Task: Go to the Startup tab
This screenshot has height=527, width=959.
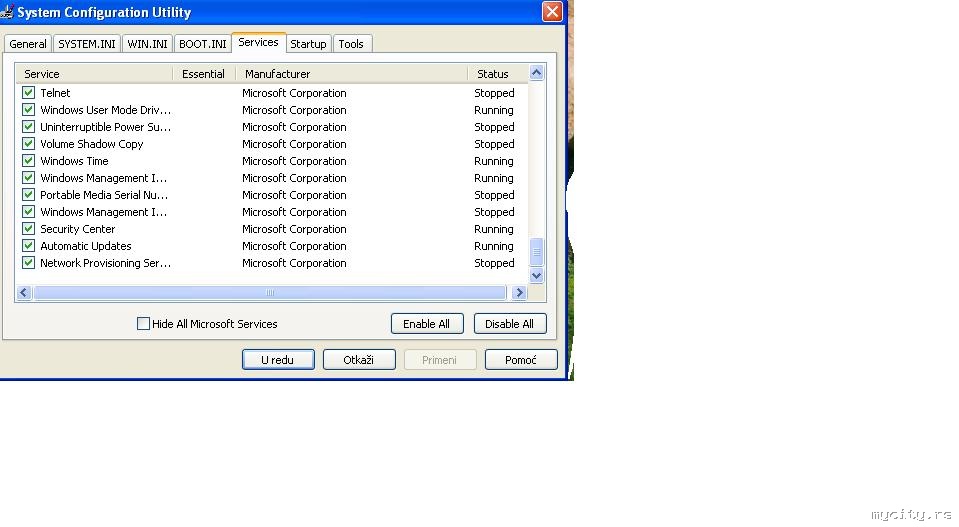Action: tap(308, 44)
